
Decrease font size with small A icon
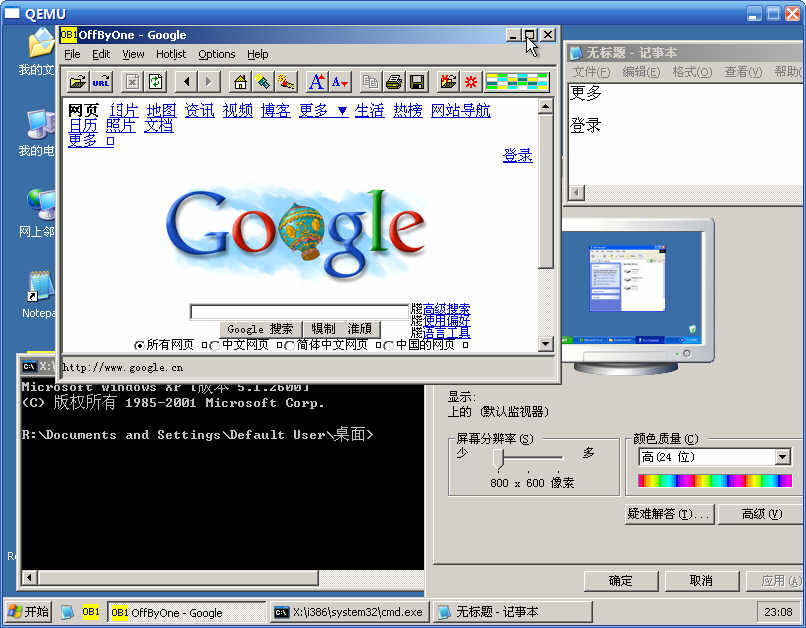(x=340, y=82)
